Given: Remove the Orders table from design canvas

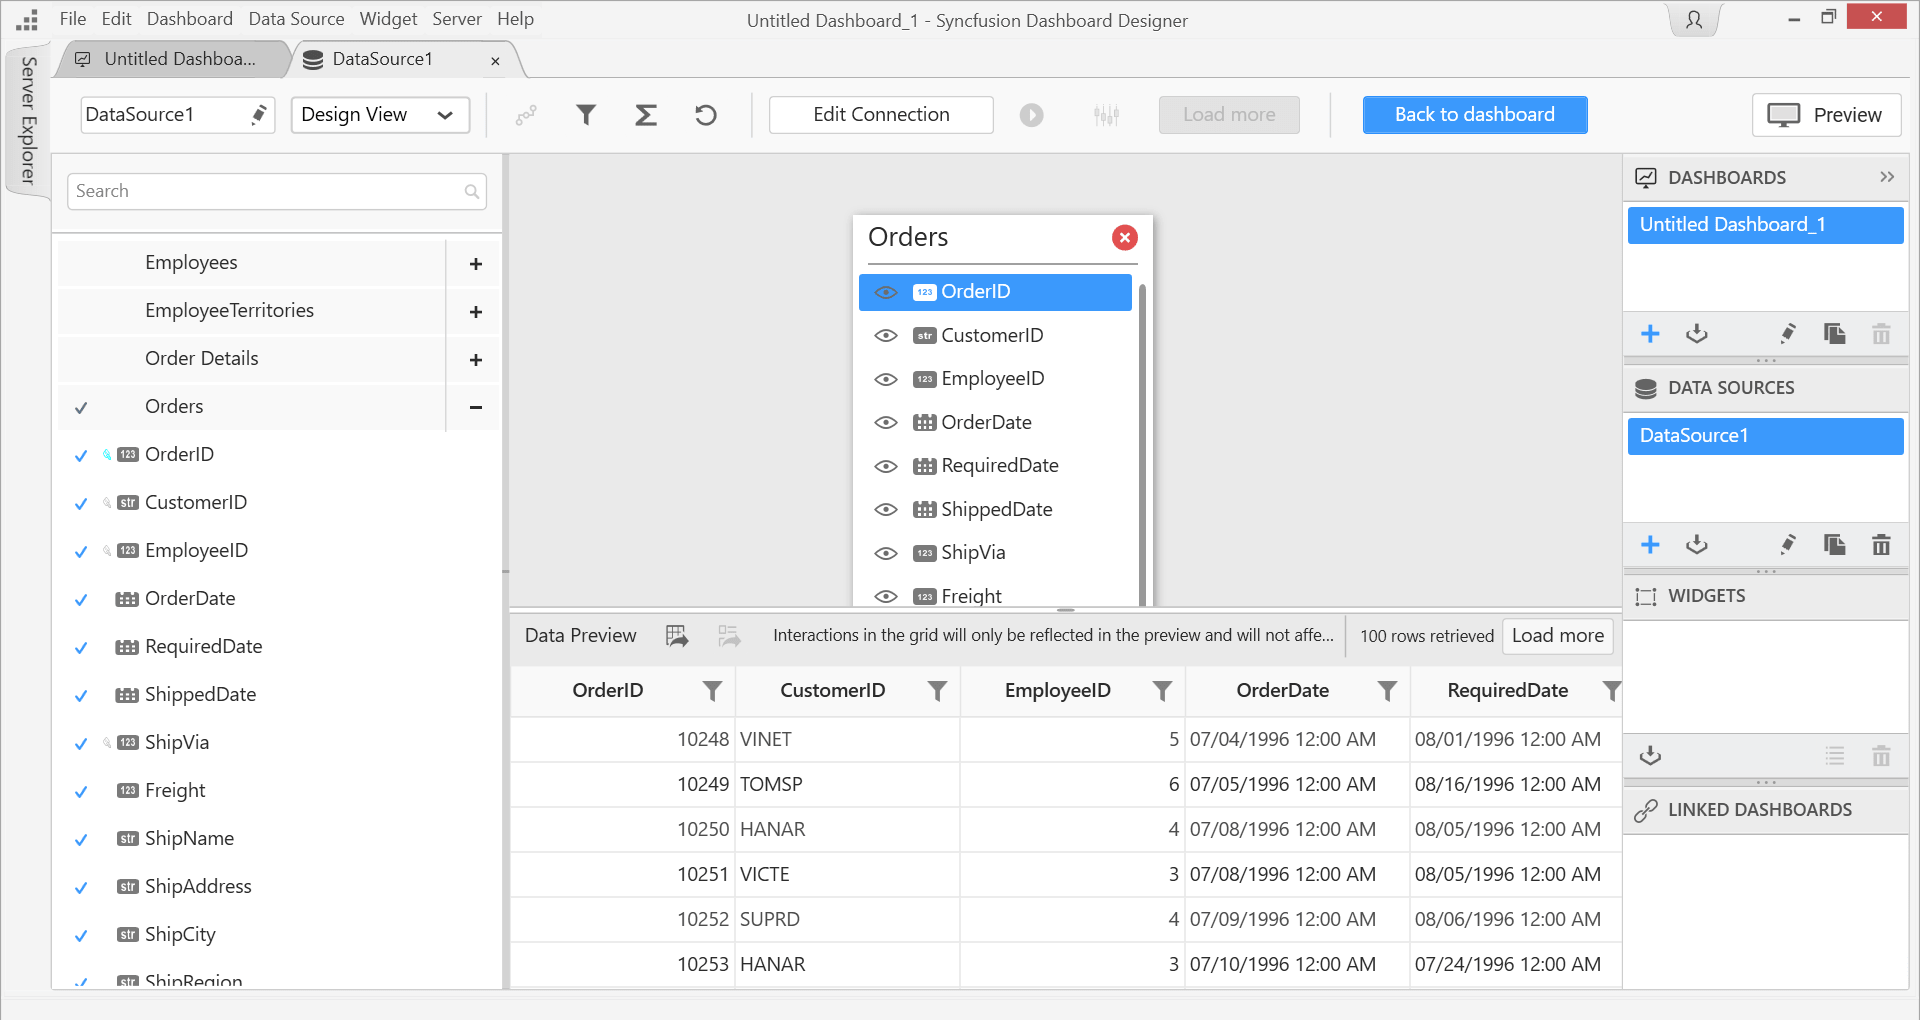Looking at the screenshot, I should [x=1125, y=238].
